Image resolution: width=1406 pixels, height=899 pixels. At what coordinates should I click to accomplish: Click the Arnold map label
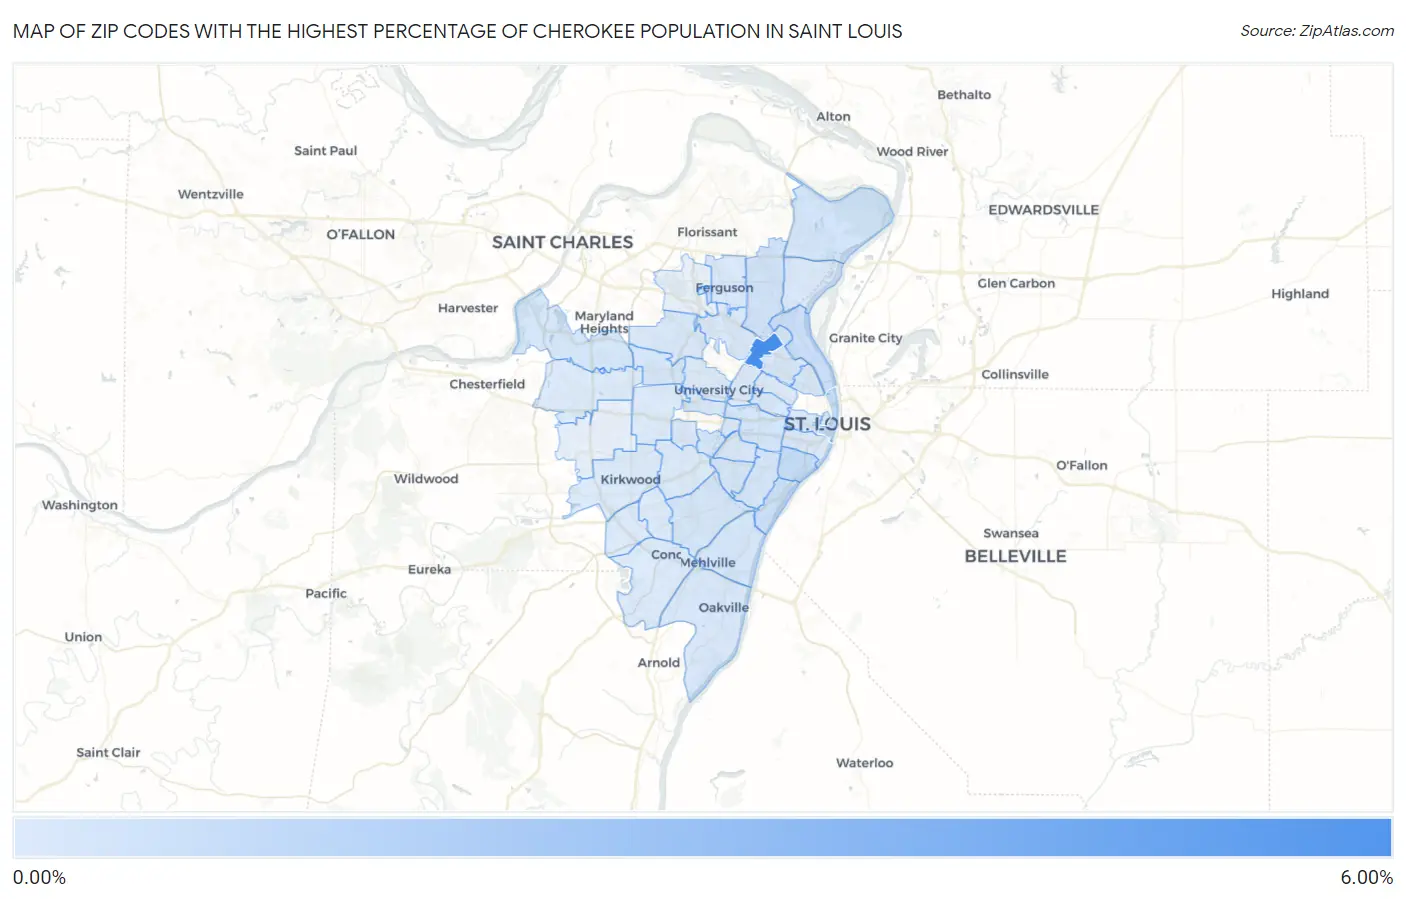tap(659, 663)
